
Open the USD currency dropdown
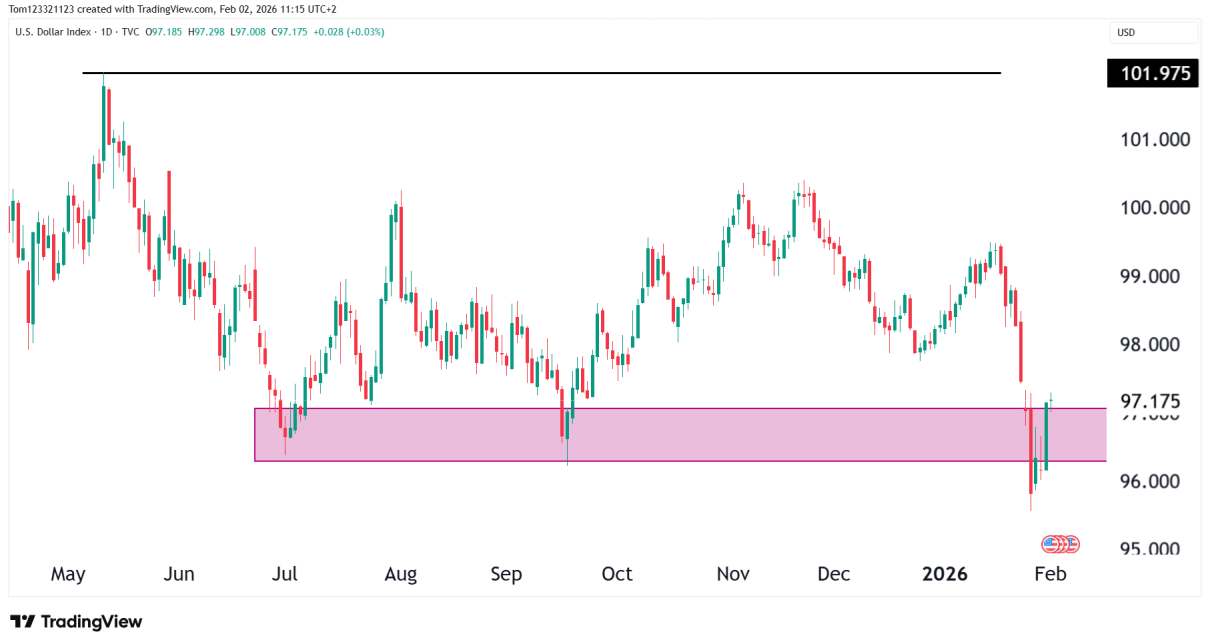(x=1152, y=32)
